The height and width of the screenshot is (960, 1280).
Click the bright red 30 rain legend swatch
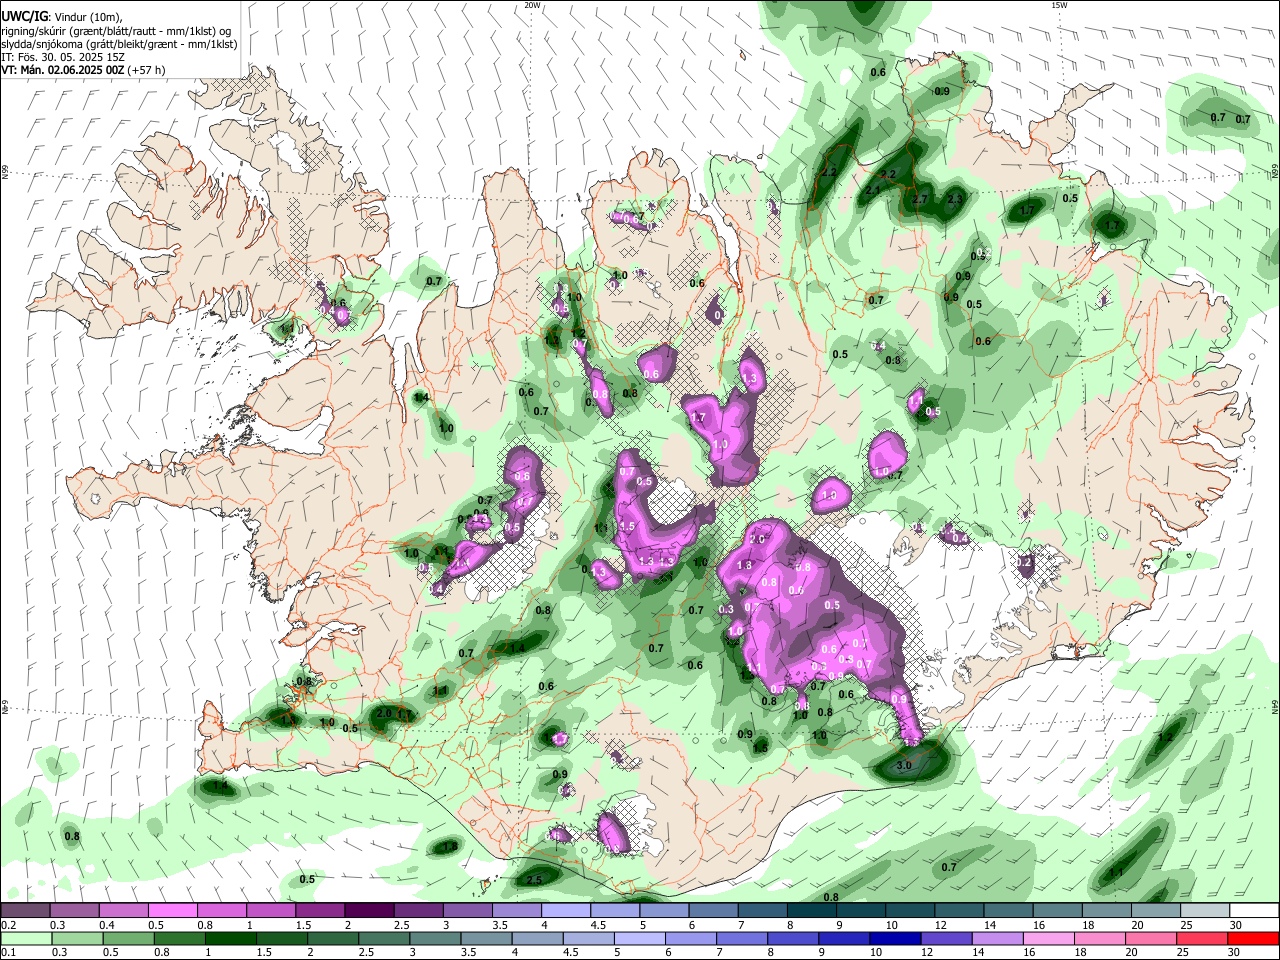coord(1254,939)
